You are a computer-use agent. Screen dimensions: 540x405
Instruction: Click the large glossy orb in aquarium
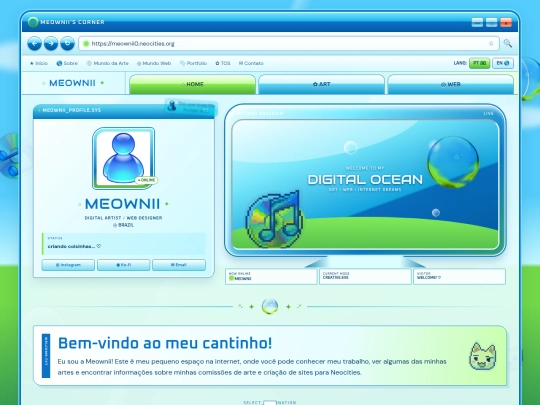[453, 162]
